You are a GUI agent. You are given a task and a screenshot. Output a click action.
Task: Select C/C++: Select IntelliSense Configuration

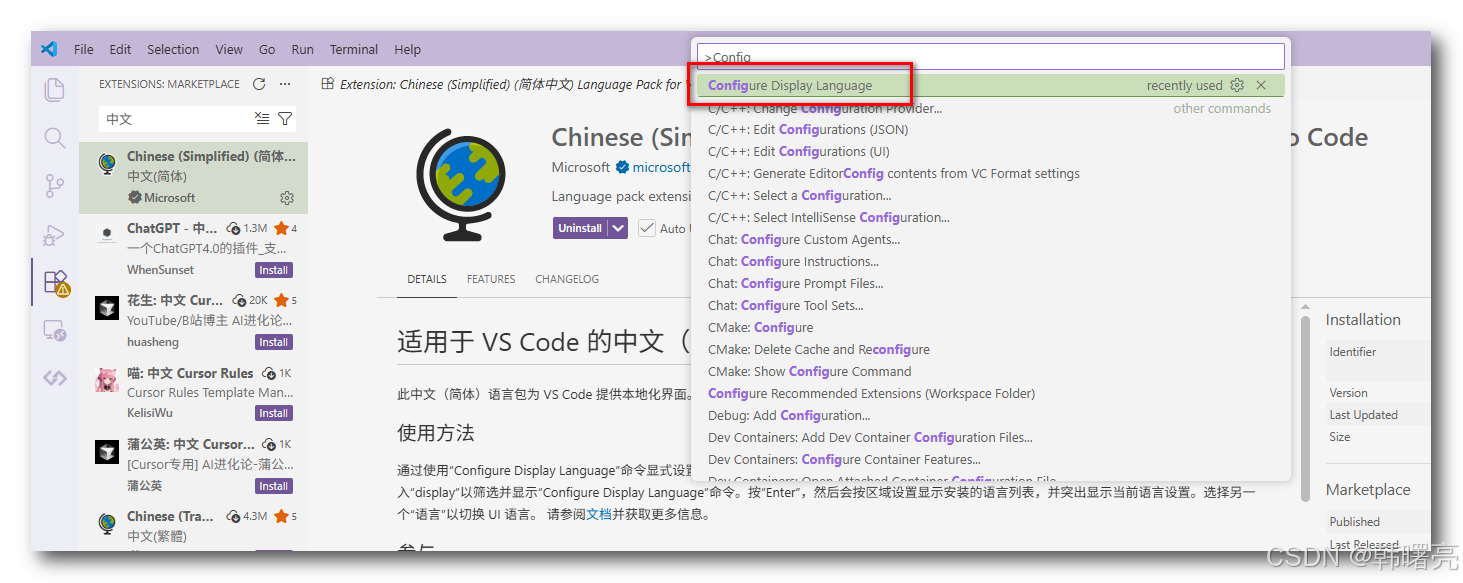tap(991, 218)
